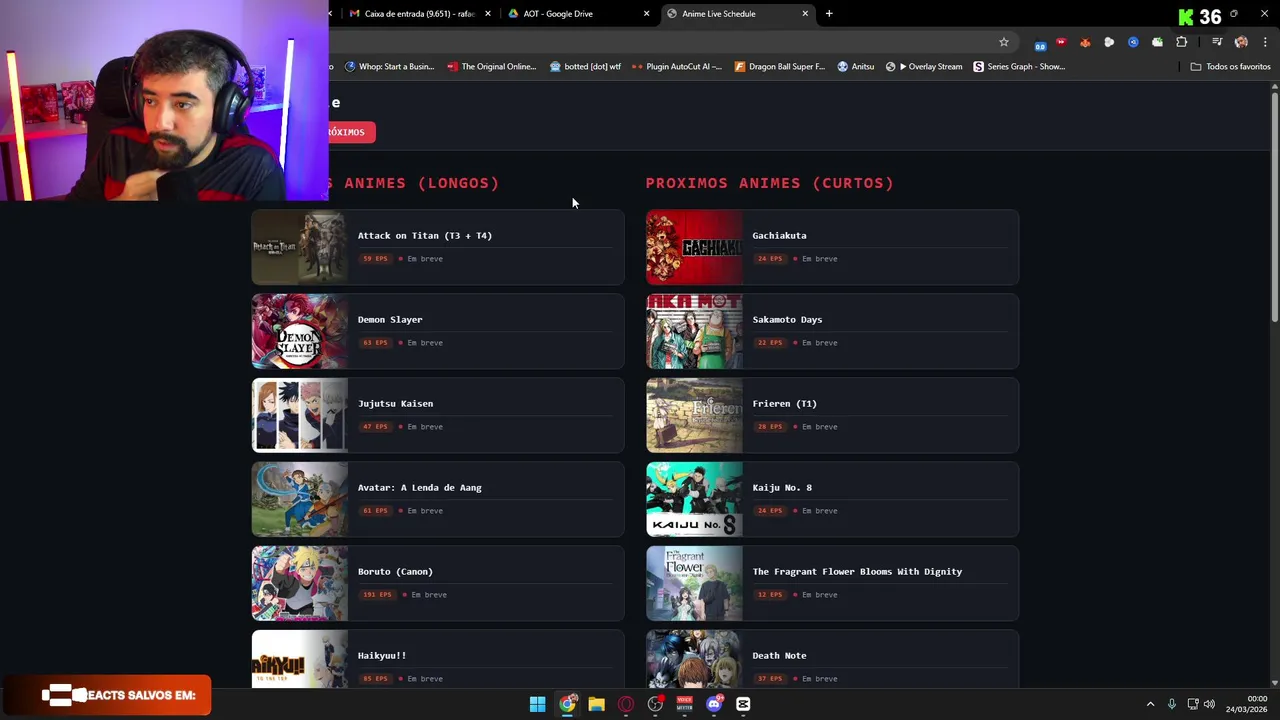Open CapCut from the taskbar

(743, 704)
